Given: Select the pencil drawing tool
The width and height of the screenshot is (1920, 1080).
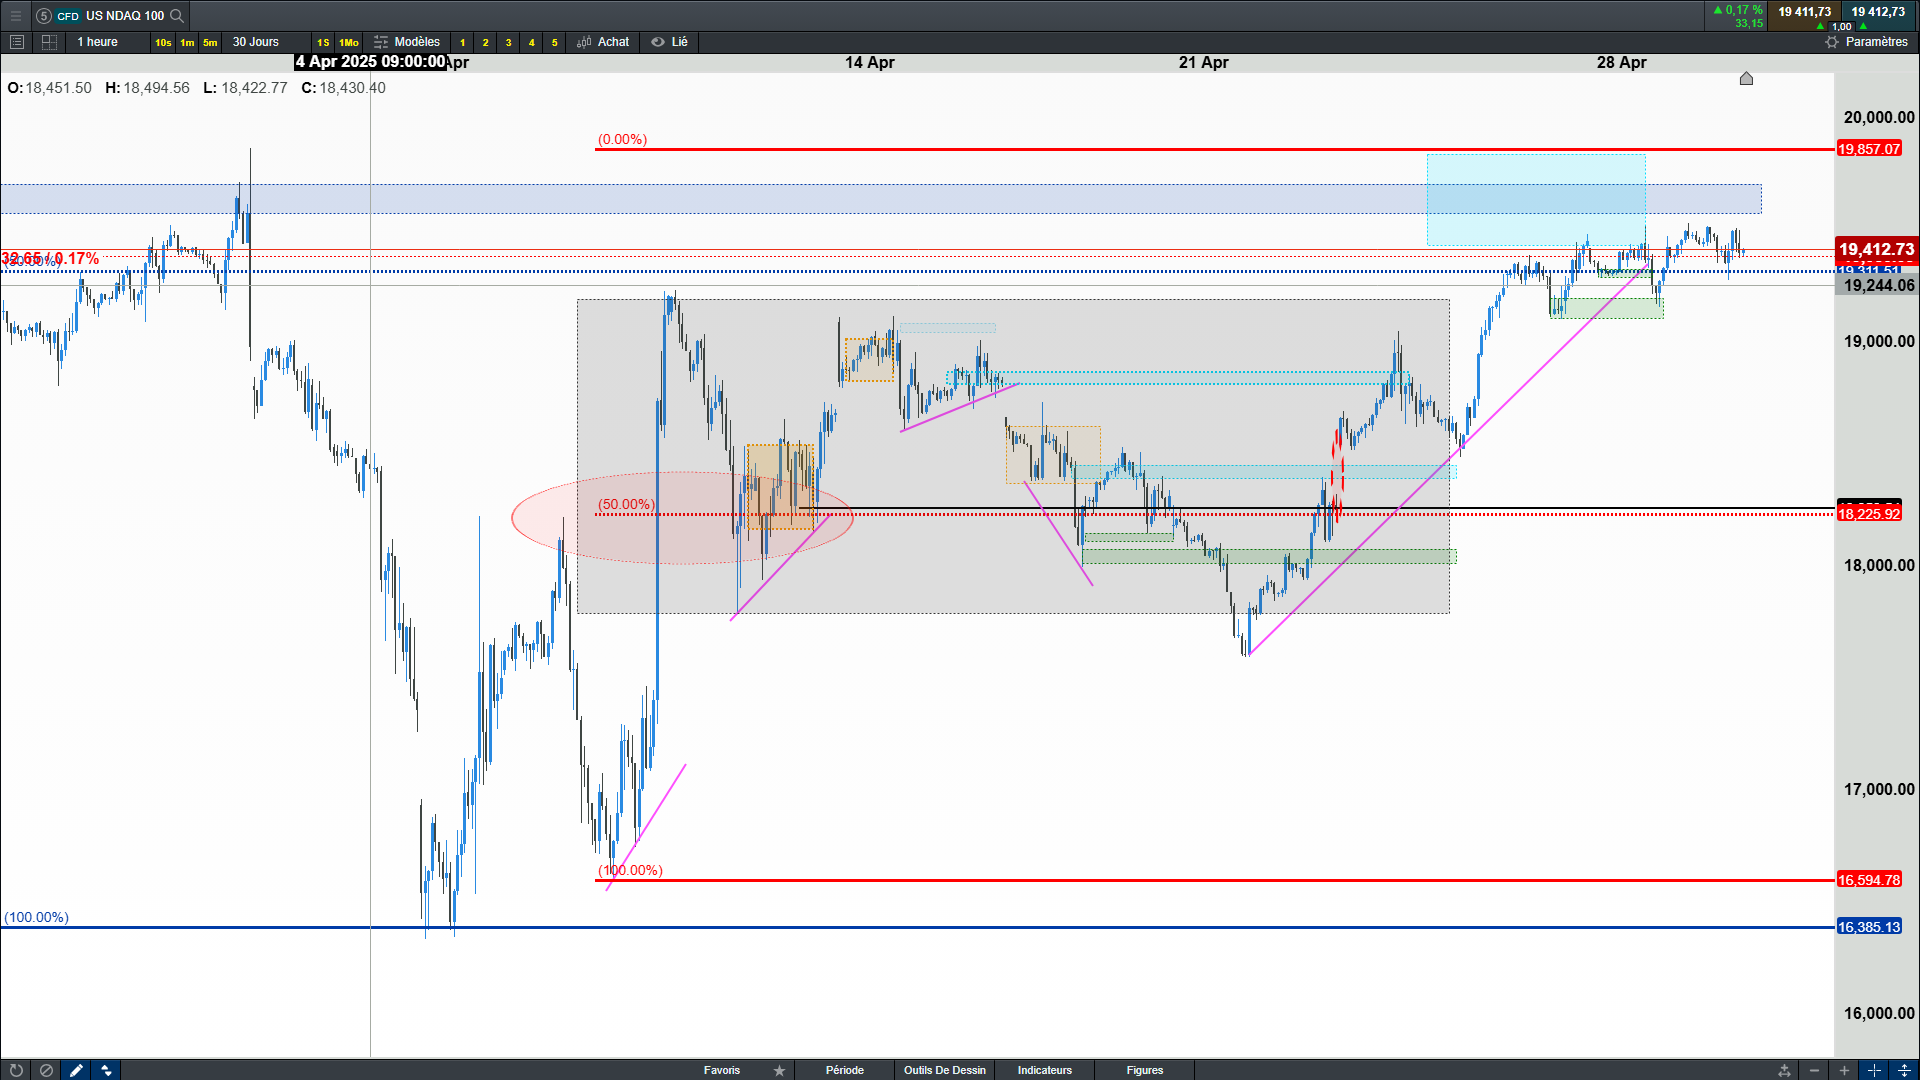Looking at the screenshot, I should (x=76, y=1070).
